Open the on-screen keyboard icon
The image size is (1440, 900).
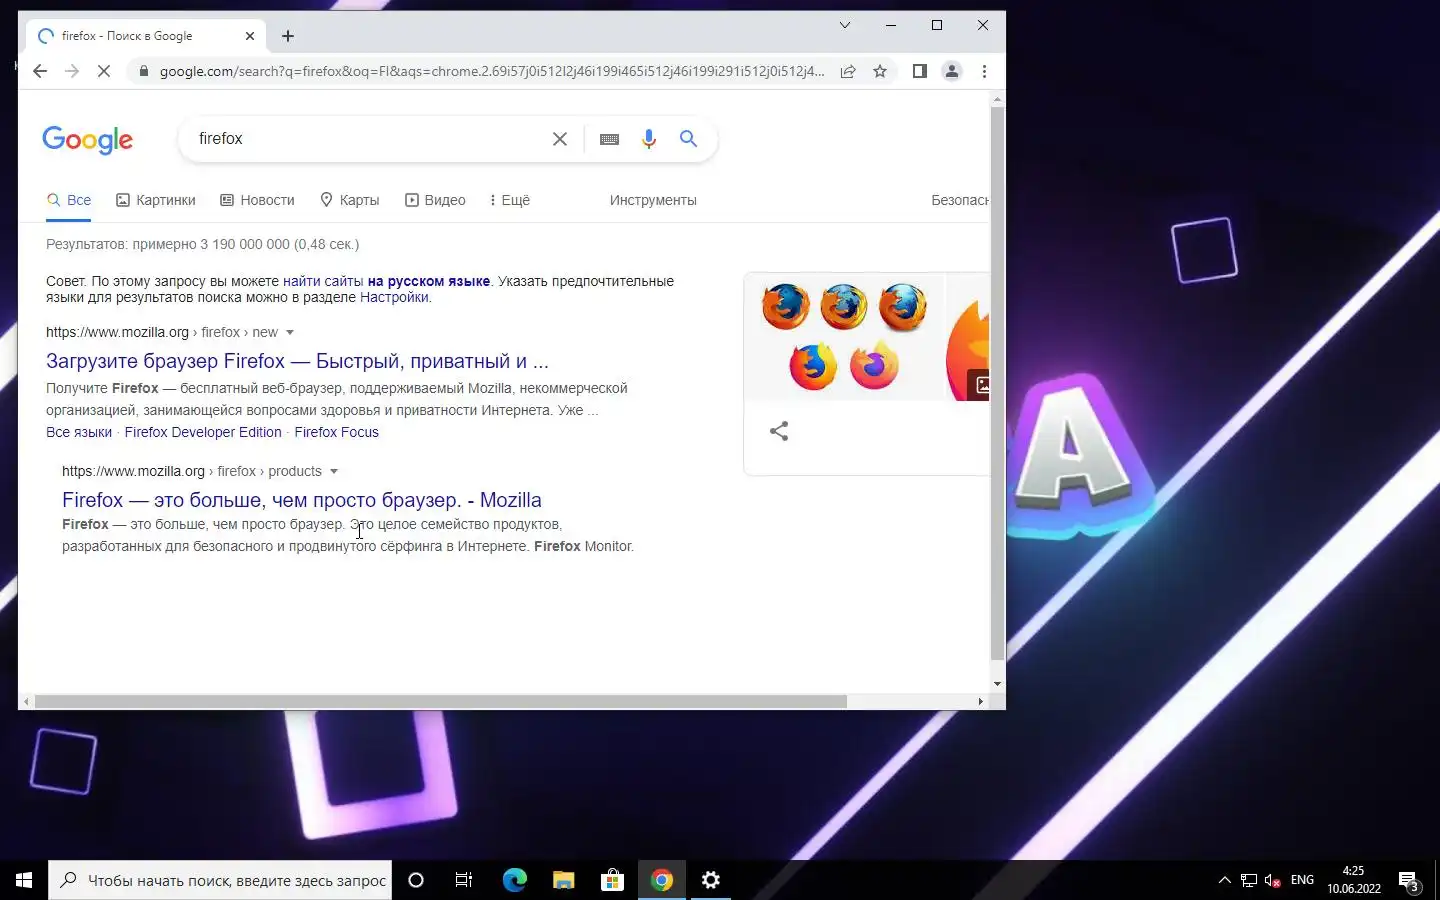coord(609,139)
